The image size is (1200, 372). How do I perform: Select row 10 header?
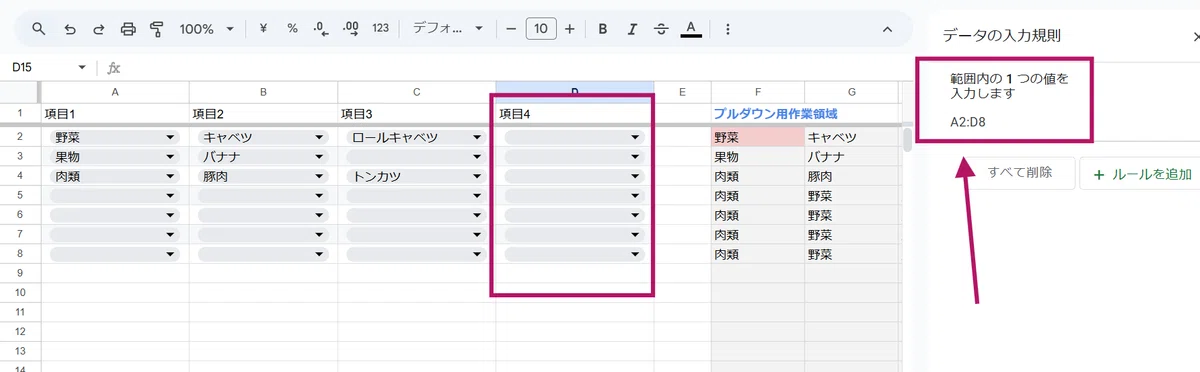coord(20,293)
